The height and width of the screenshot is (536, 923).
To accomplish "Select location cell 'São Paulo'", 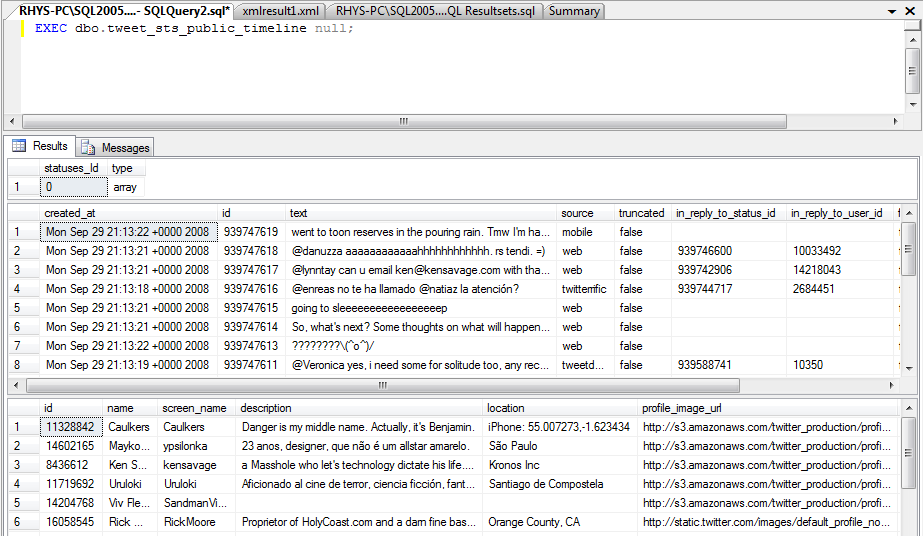I will click(560, 446).
